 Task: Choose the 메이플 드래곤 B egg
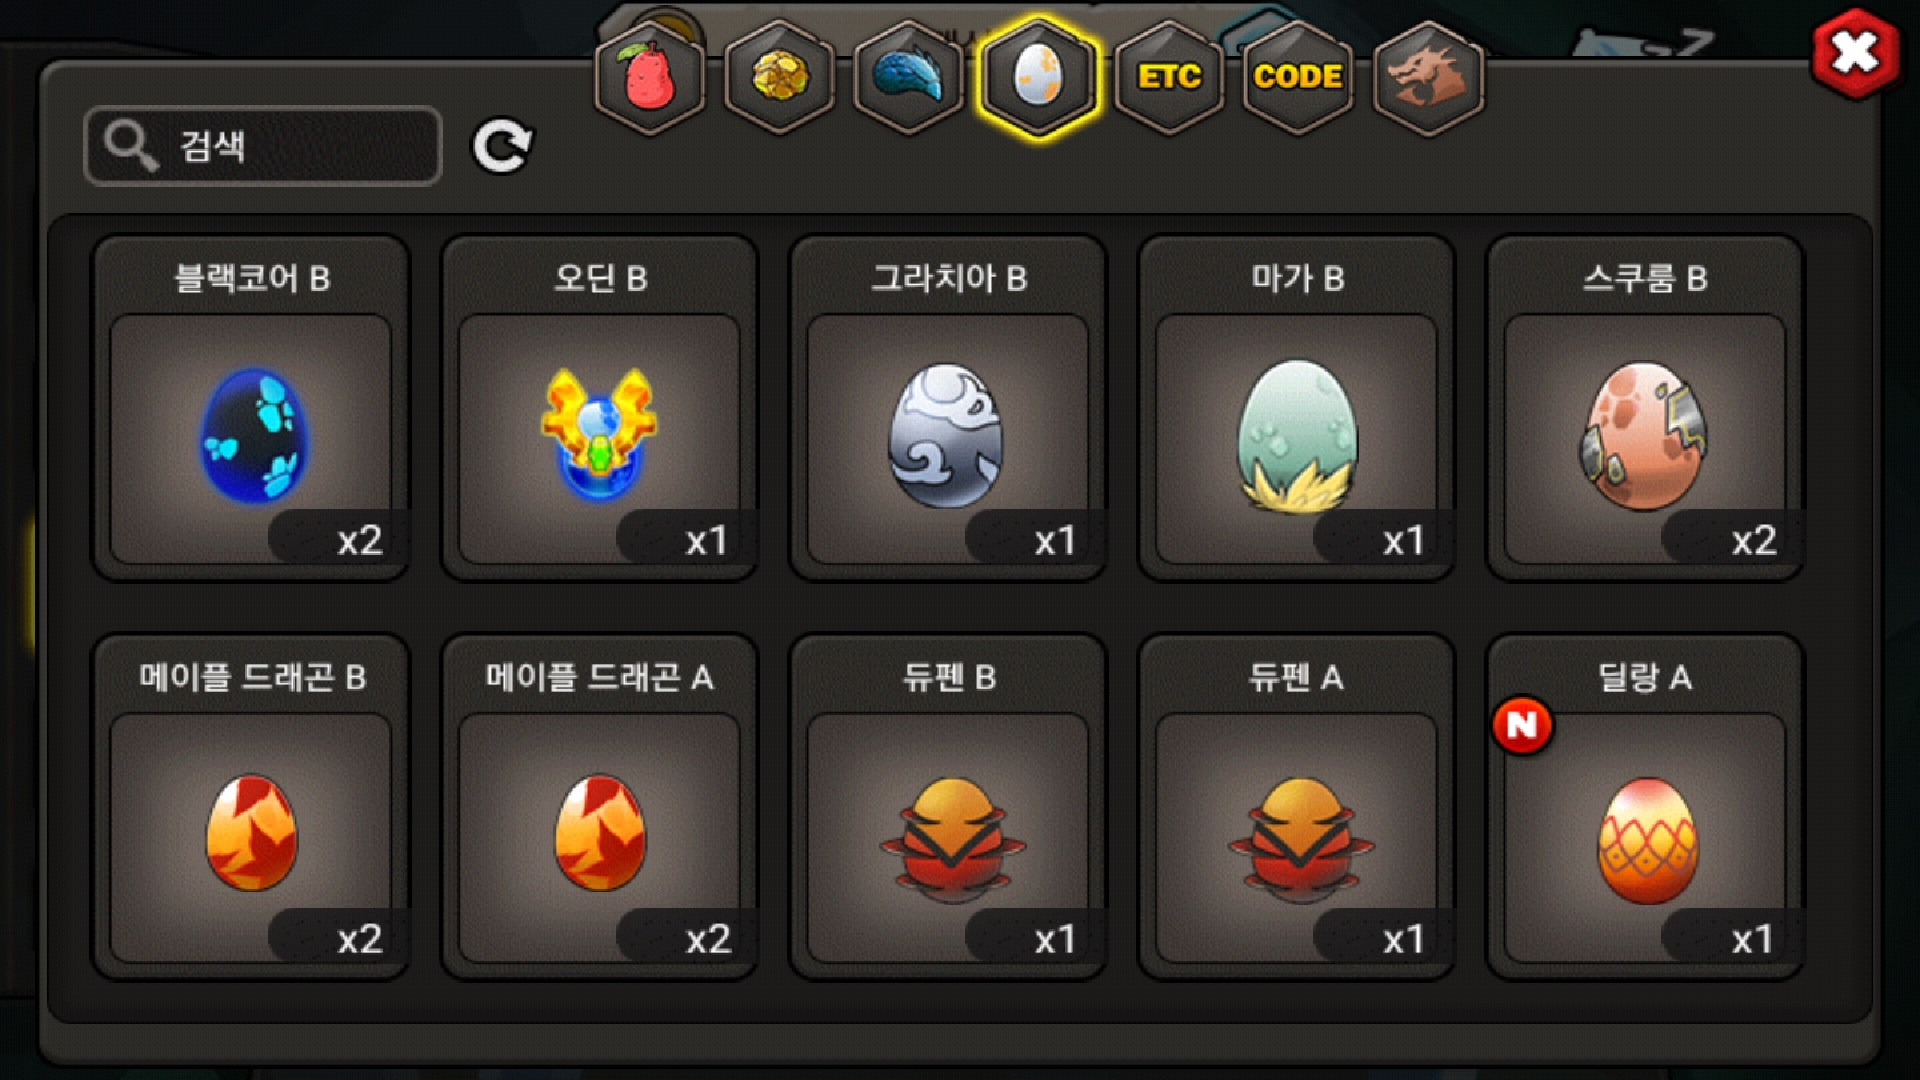[x=251, y=807]
